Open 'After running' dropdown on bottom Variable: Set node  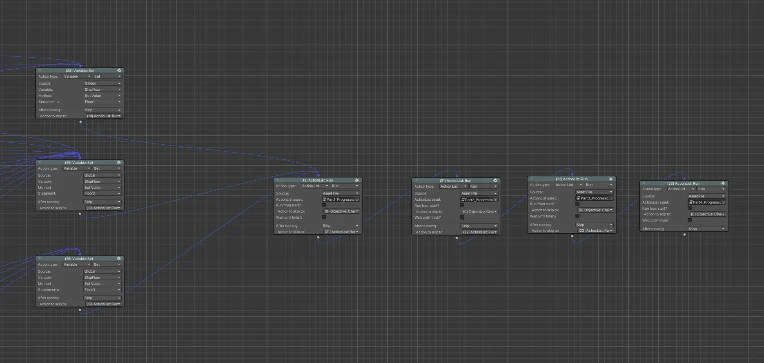coord(103,298)
